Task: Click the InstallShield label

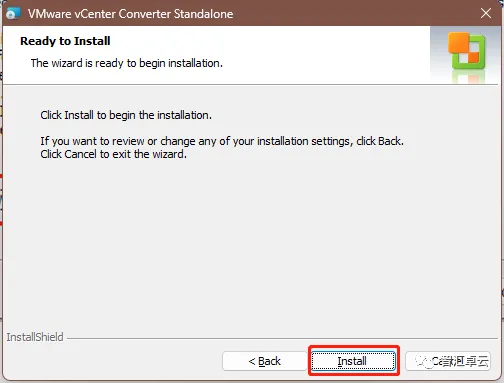Action: [x=35, y=337]
